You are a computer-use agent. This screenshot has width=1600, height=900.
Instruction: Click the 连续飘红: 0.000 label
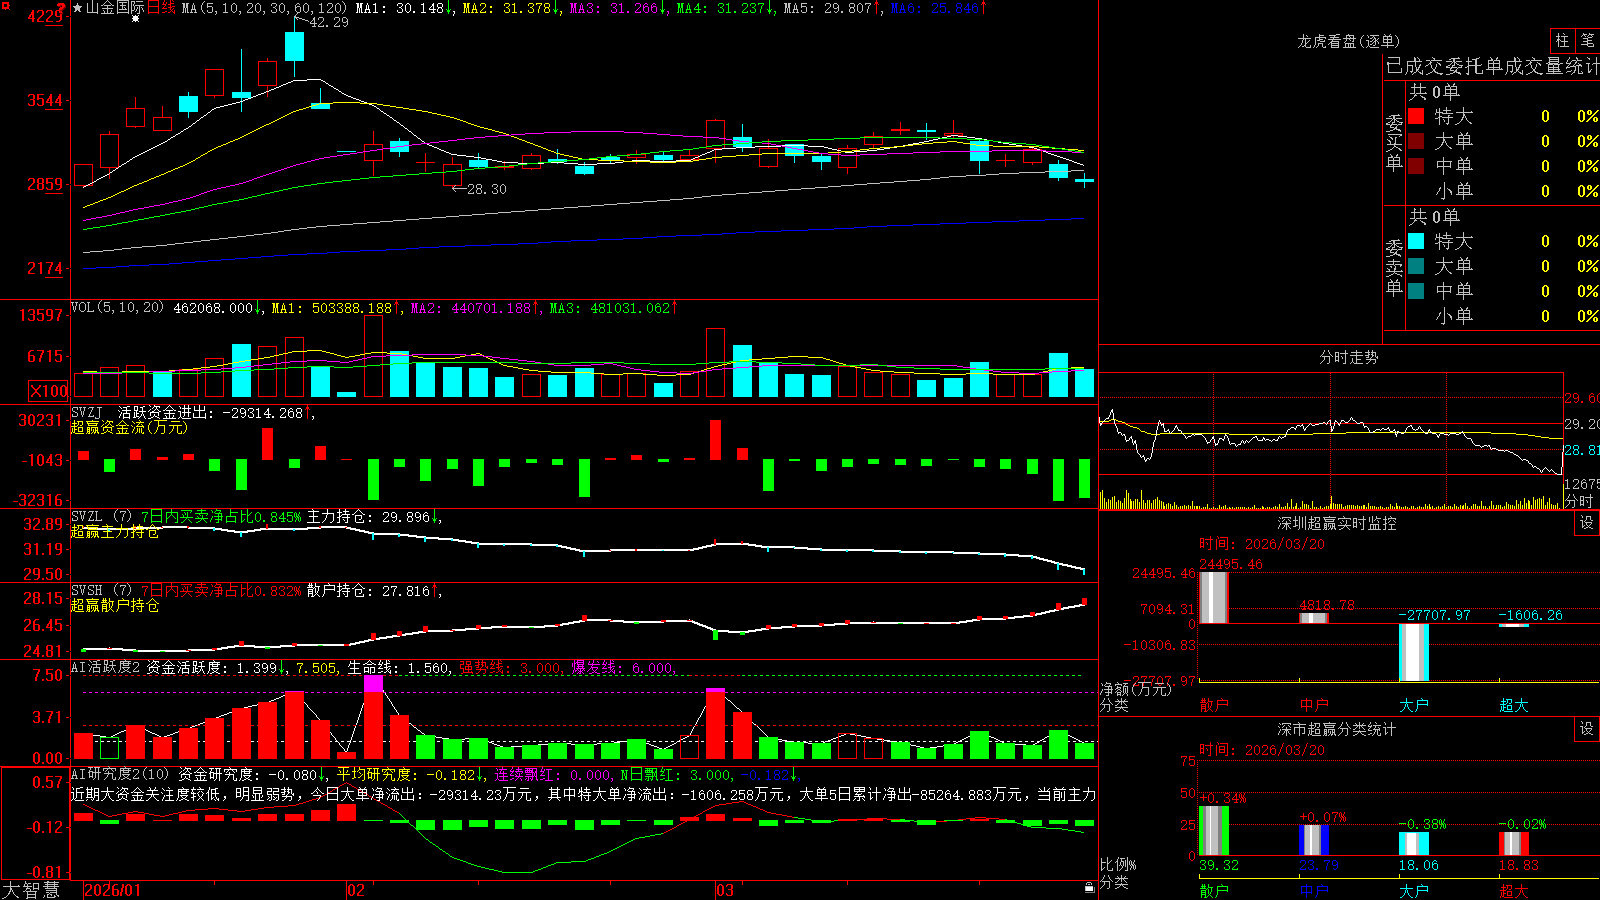click(x=553, y=774)
